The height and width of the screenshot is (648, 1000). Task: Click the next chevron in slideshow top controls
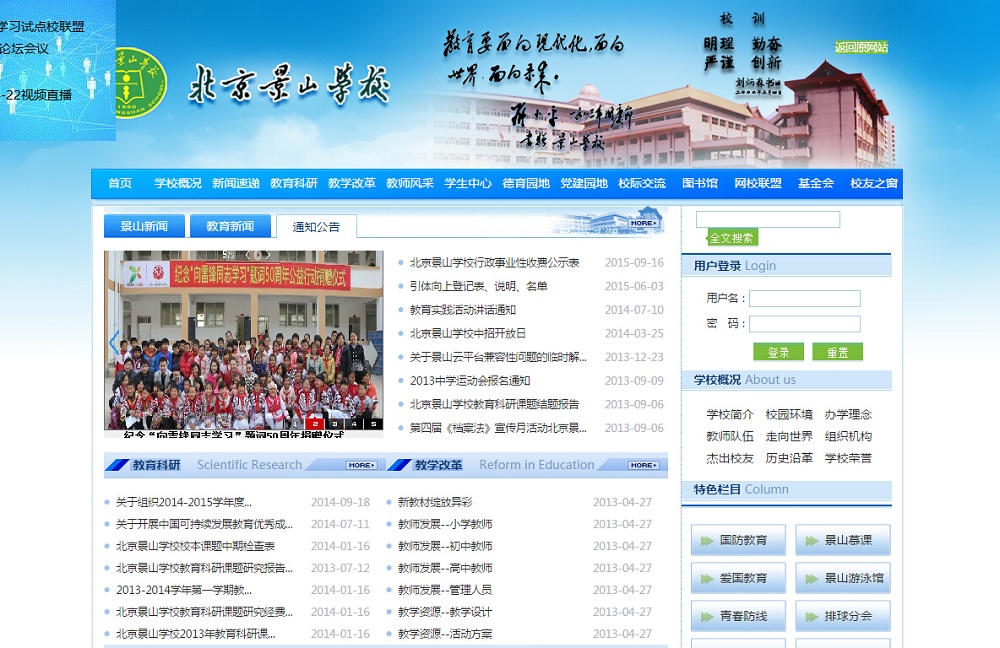[268, 255]
